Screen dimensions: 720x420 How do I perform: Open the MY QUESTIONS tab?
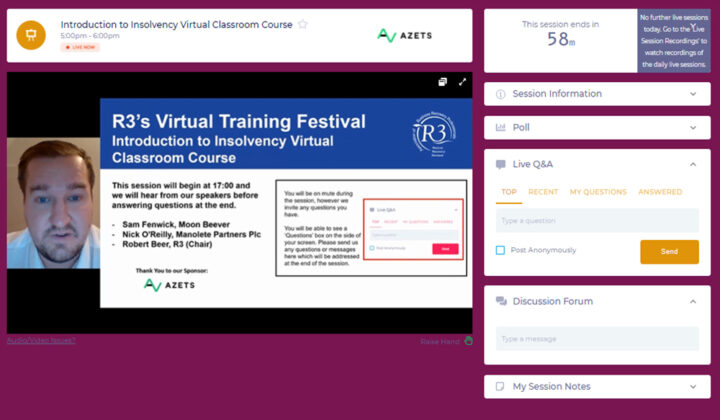598,192
